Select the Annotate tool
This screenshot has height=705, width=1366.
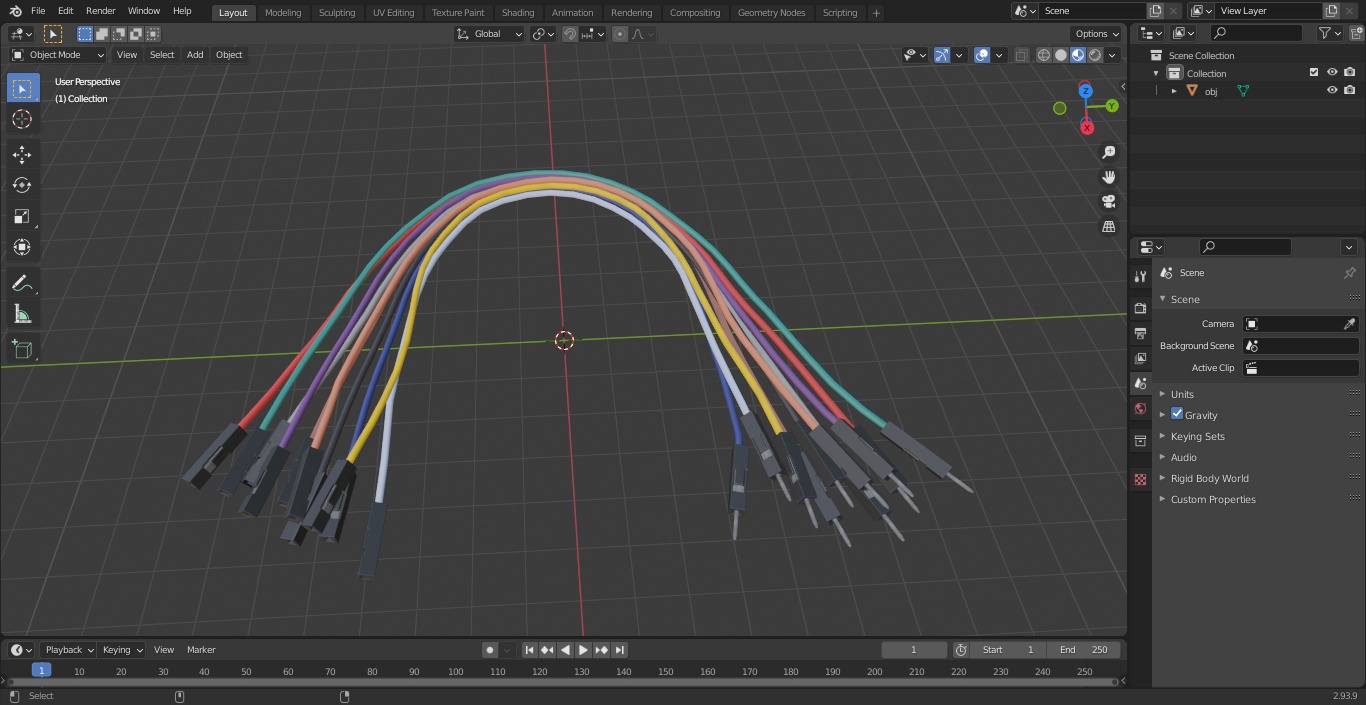point(22,283)
